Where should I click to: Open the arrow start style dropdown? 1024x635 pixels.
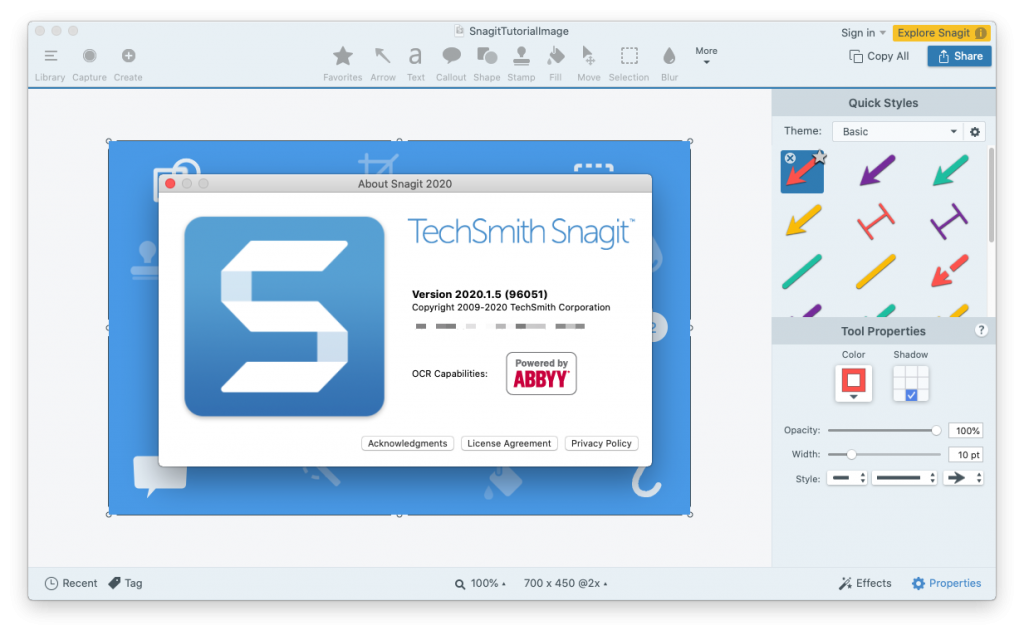point(848,478)
